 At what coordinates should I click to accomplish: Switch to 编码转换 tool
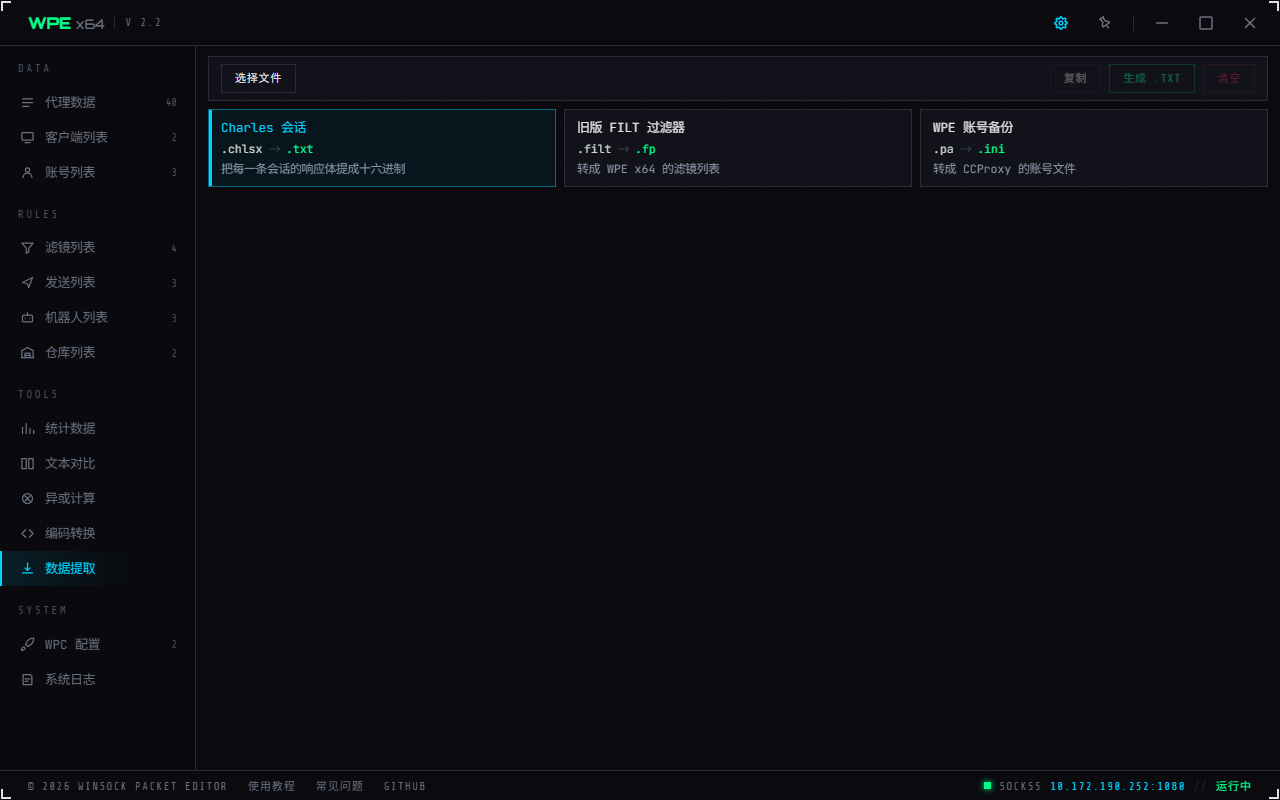tap(98, 533)
